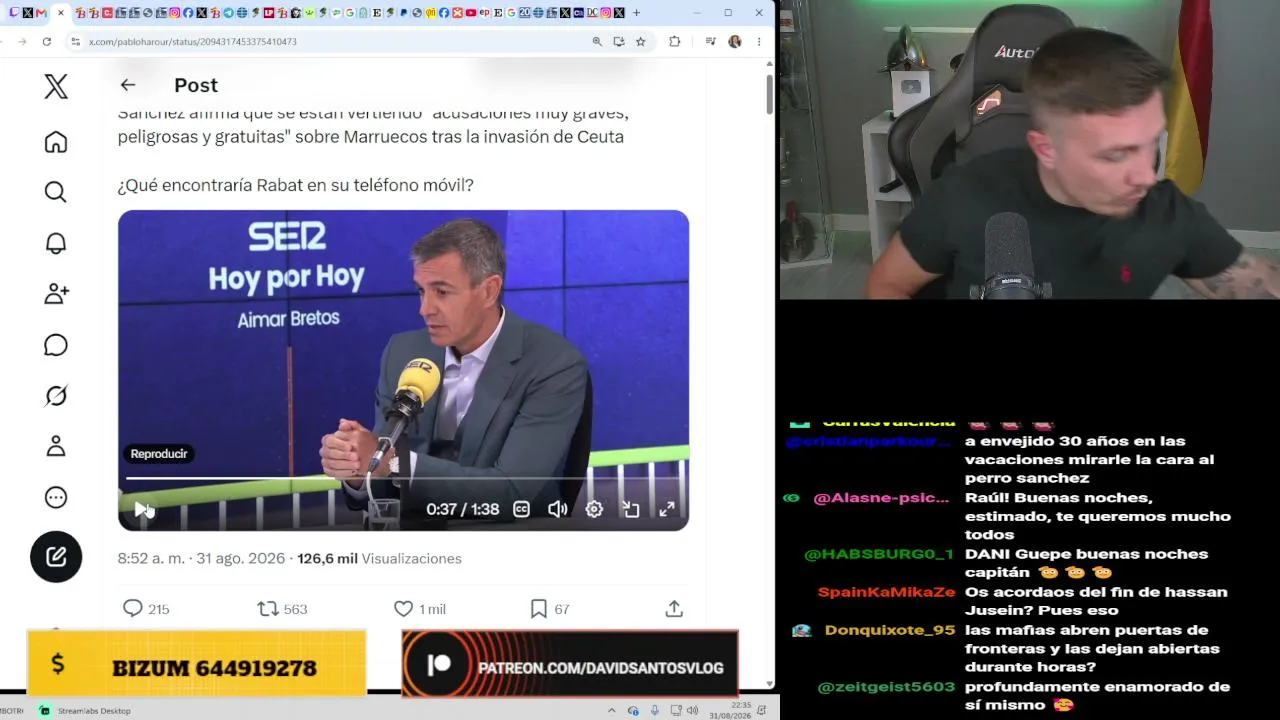Open the browser Extensions puzzle icon
Screen dimensions: 1280x720
click(x=674, y=41)
